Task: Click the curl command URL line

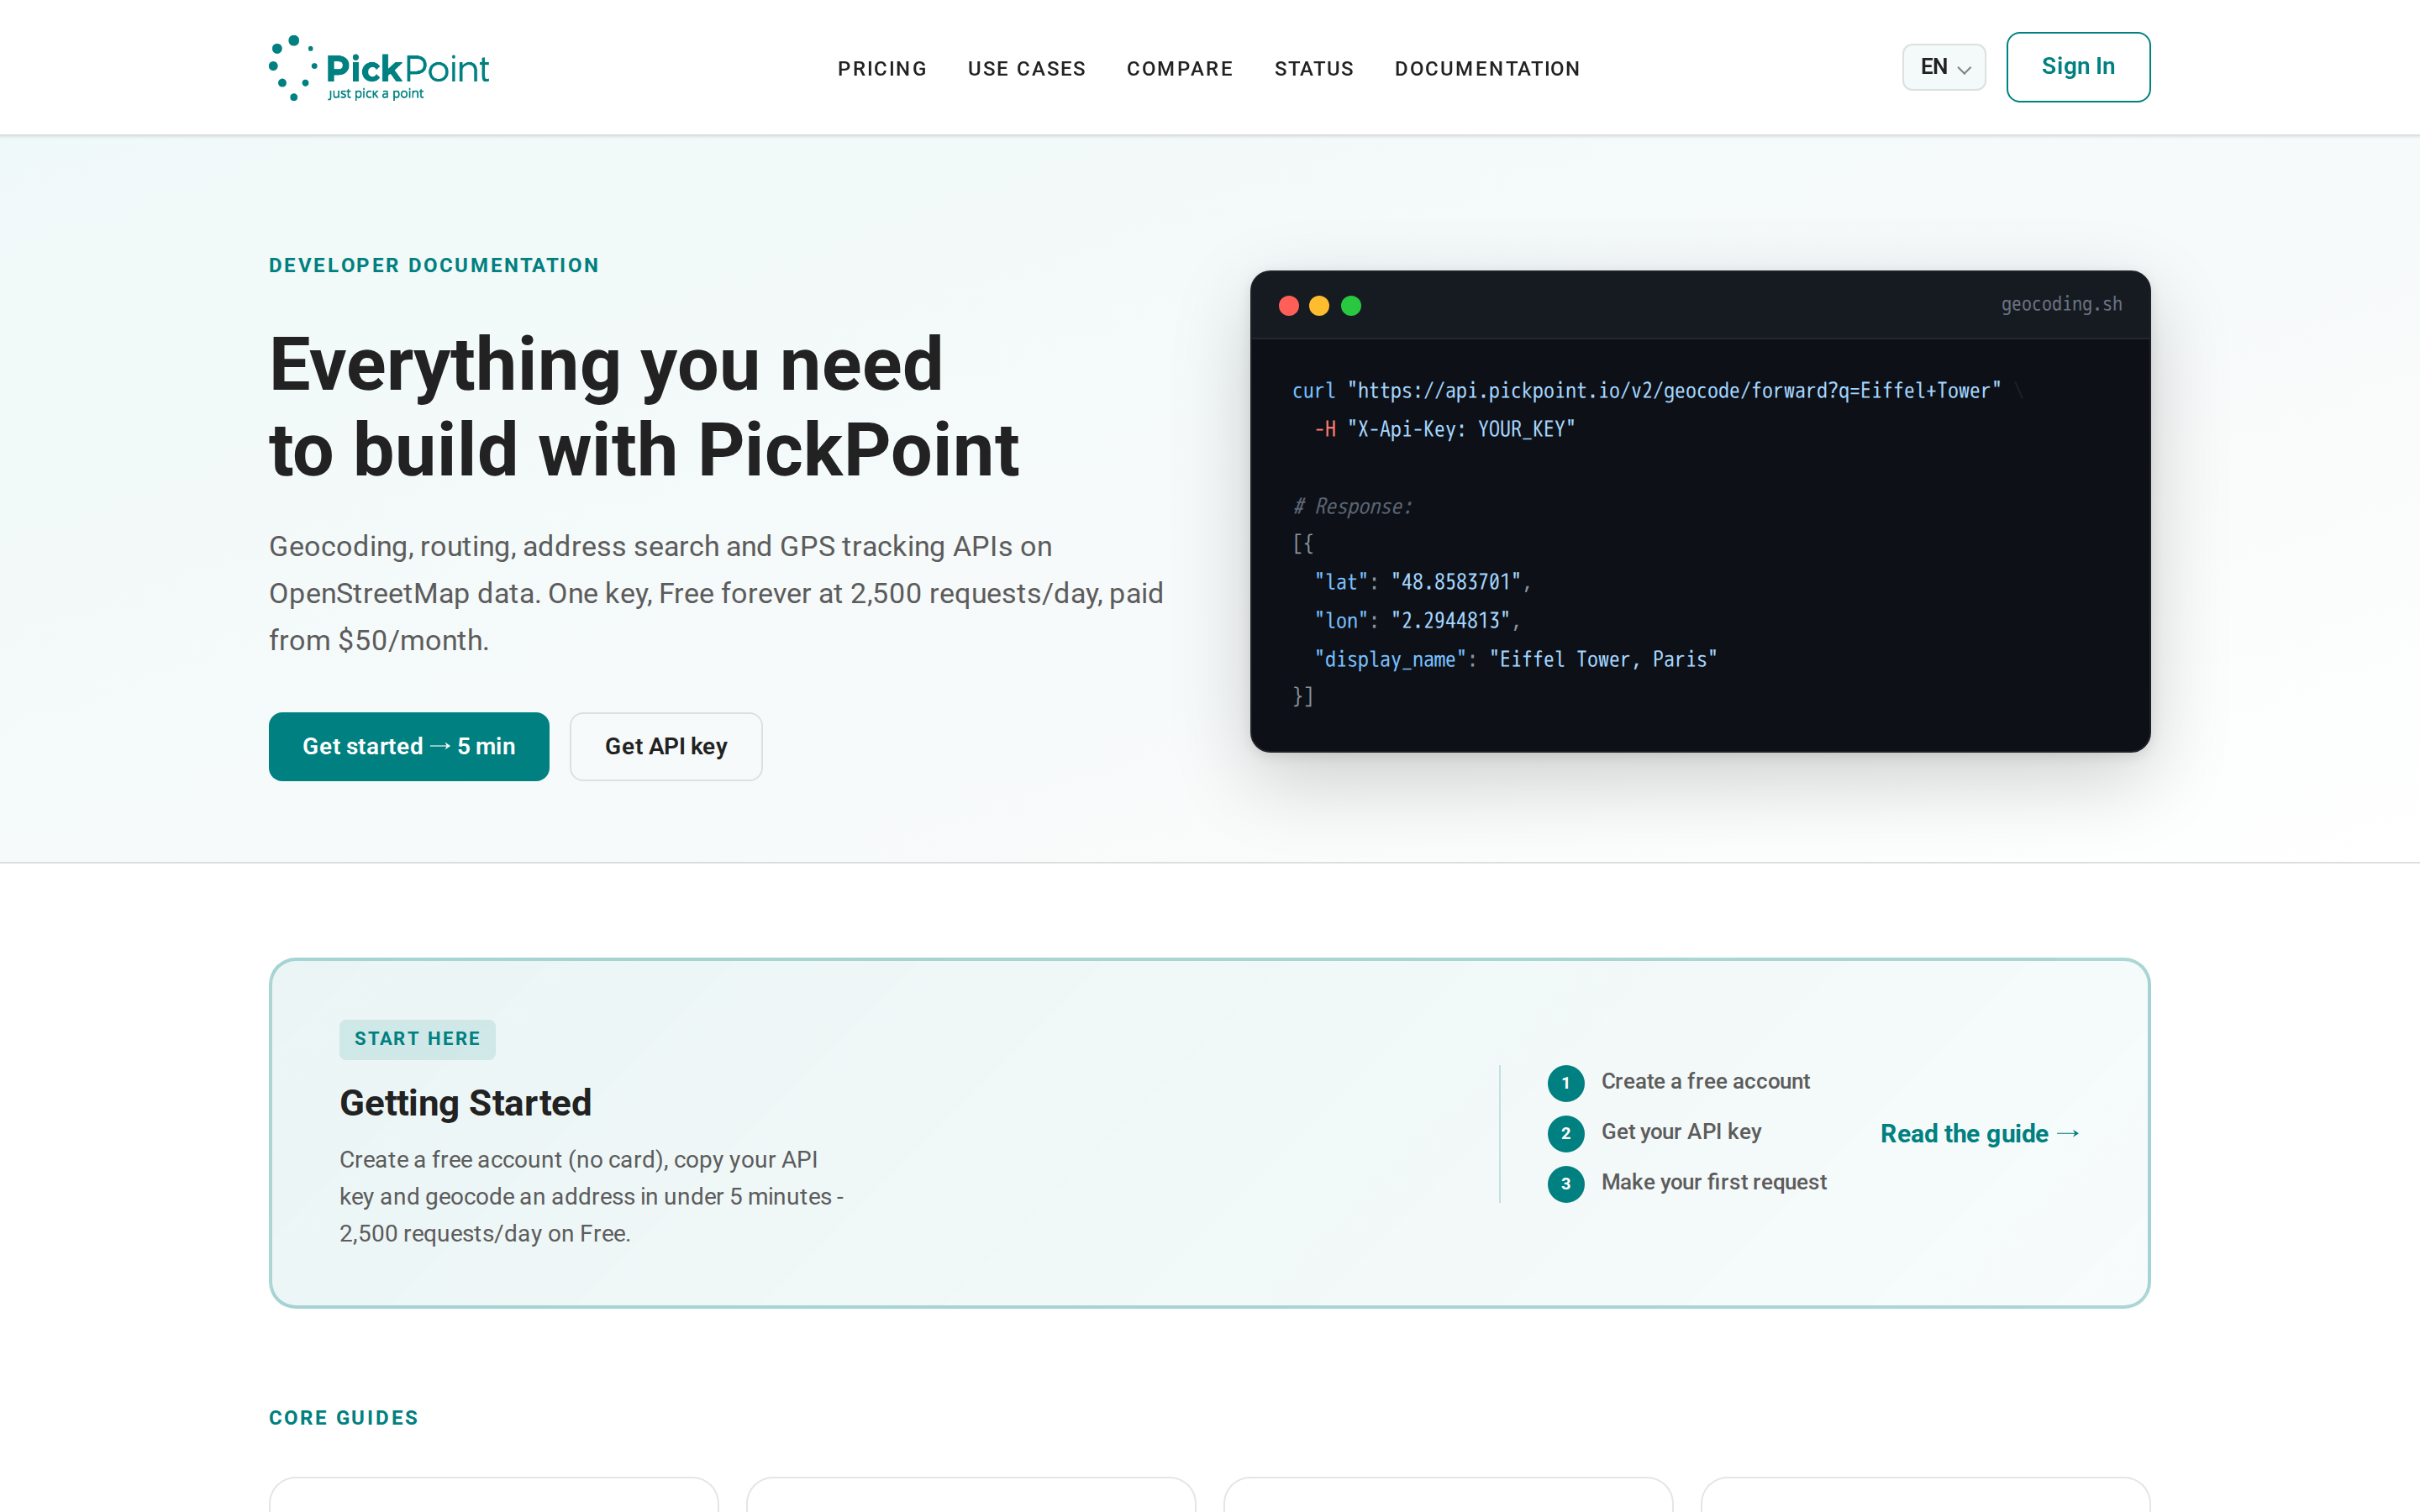Action: (1657, 391)
